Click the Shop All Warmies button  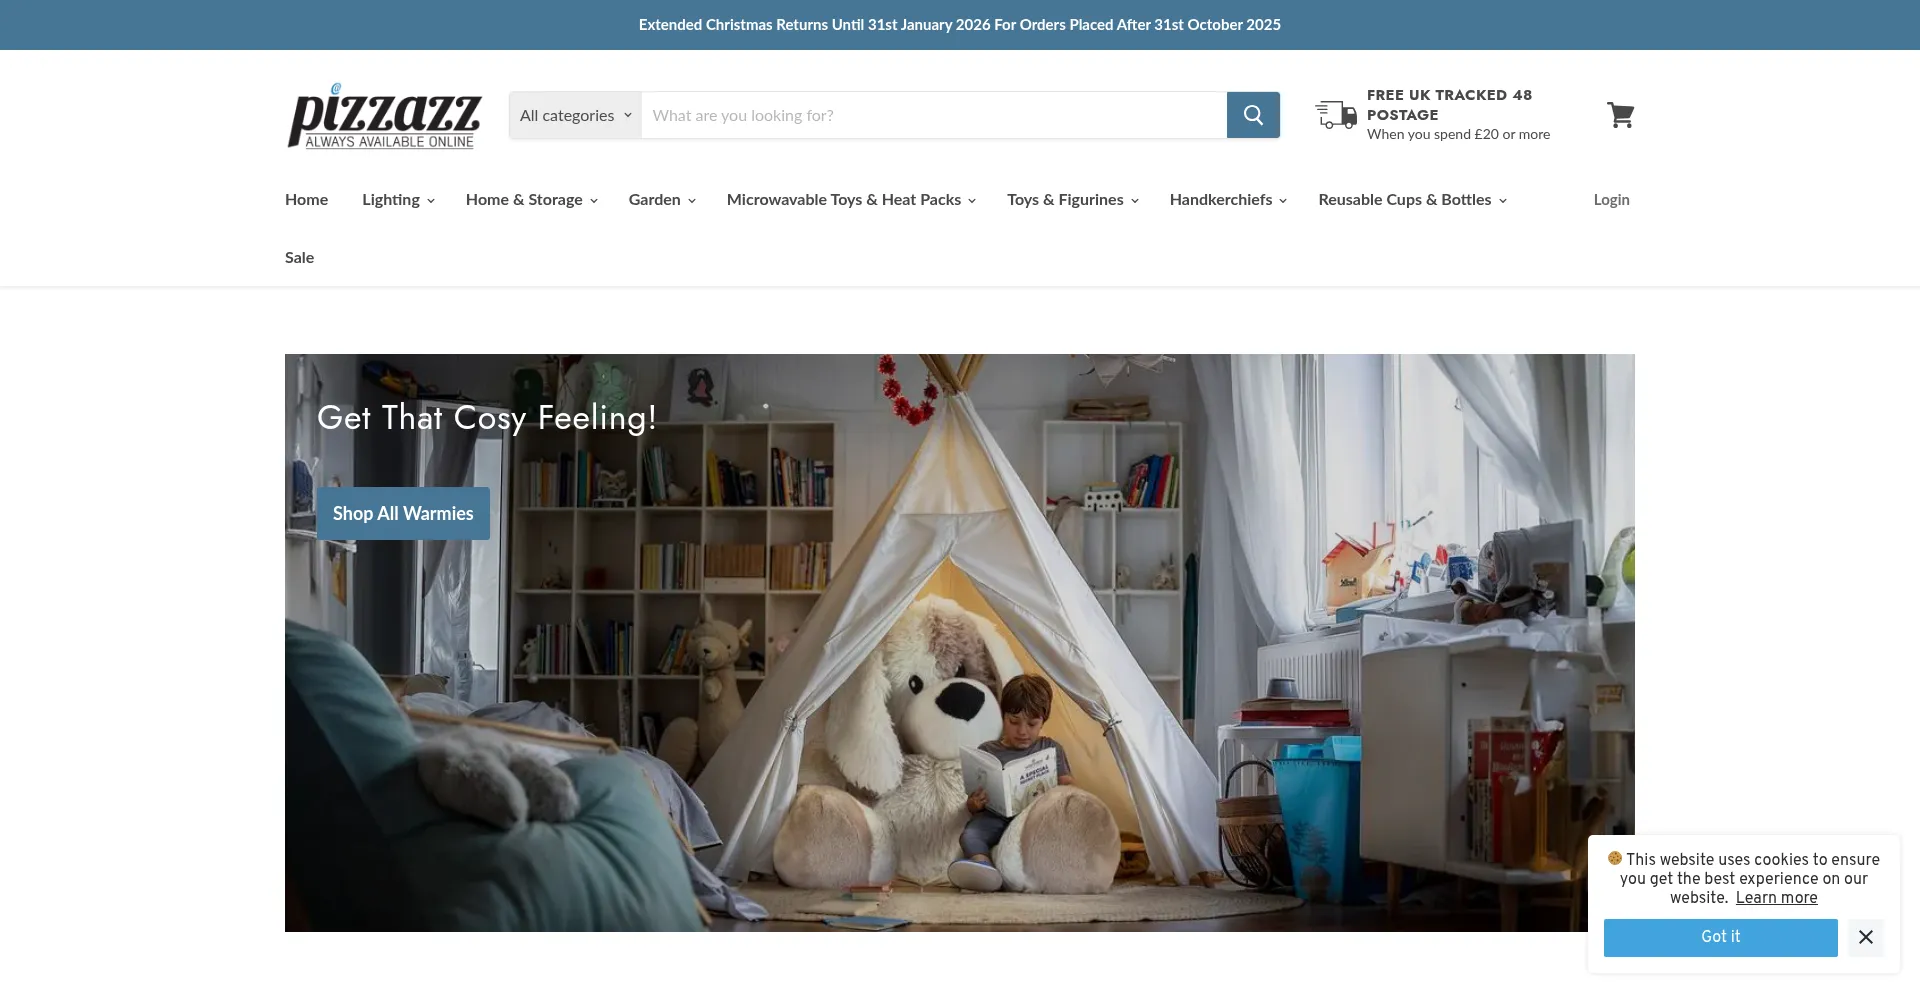403,513
